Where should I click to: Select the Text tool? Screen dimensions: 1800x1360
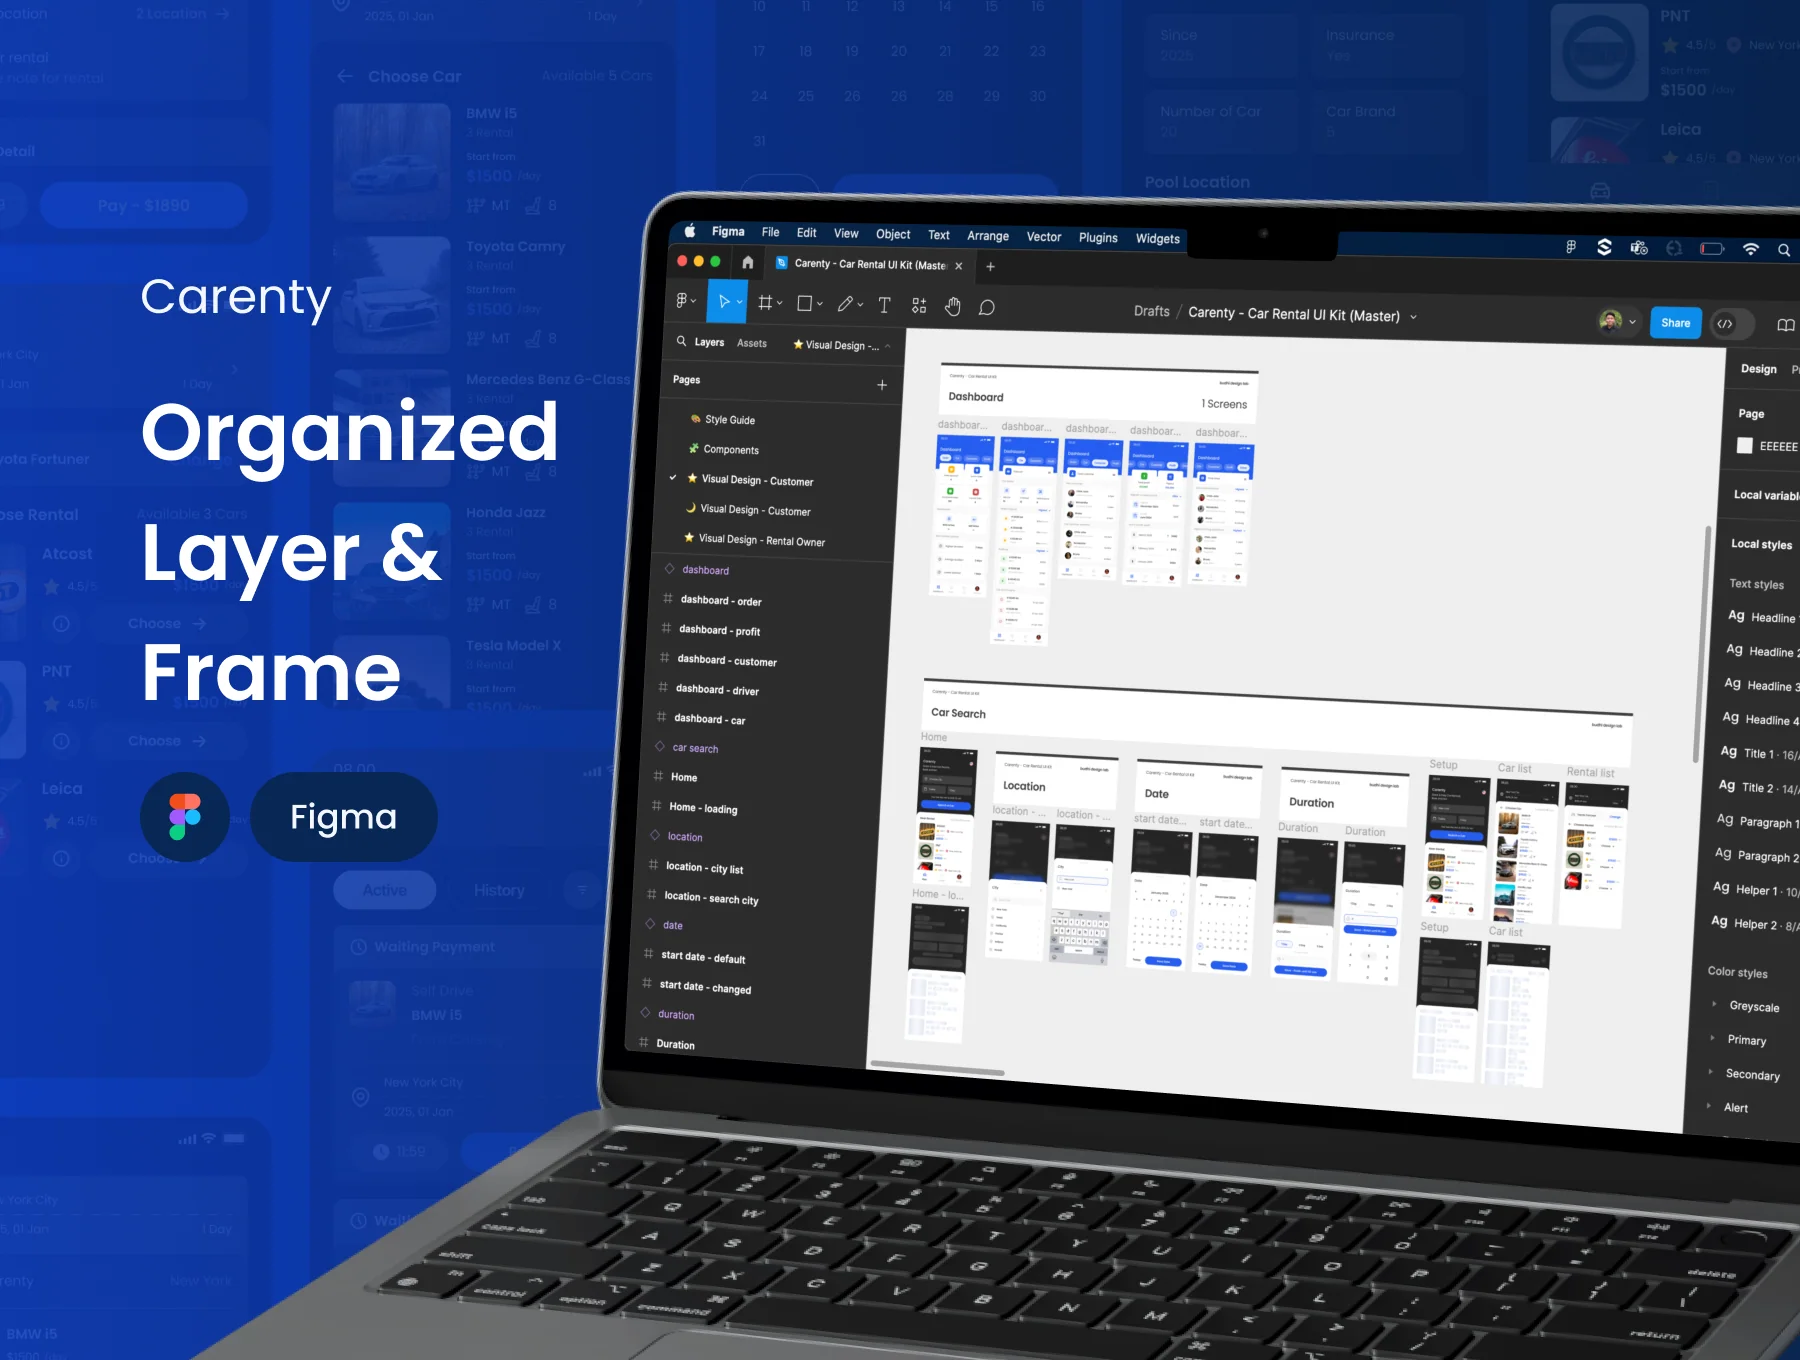pos(884,305)
